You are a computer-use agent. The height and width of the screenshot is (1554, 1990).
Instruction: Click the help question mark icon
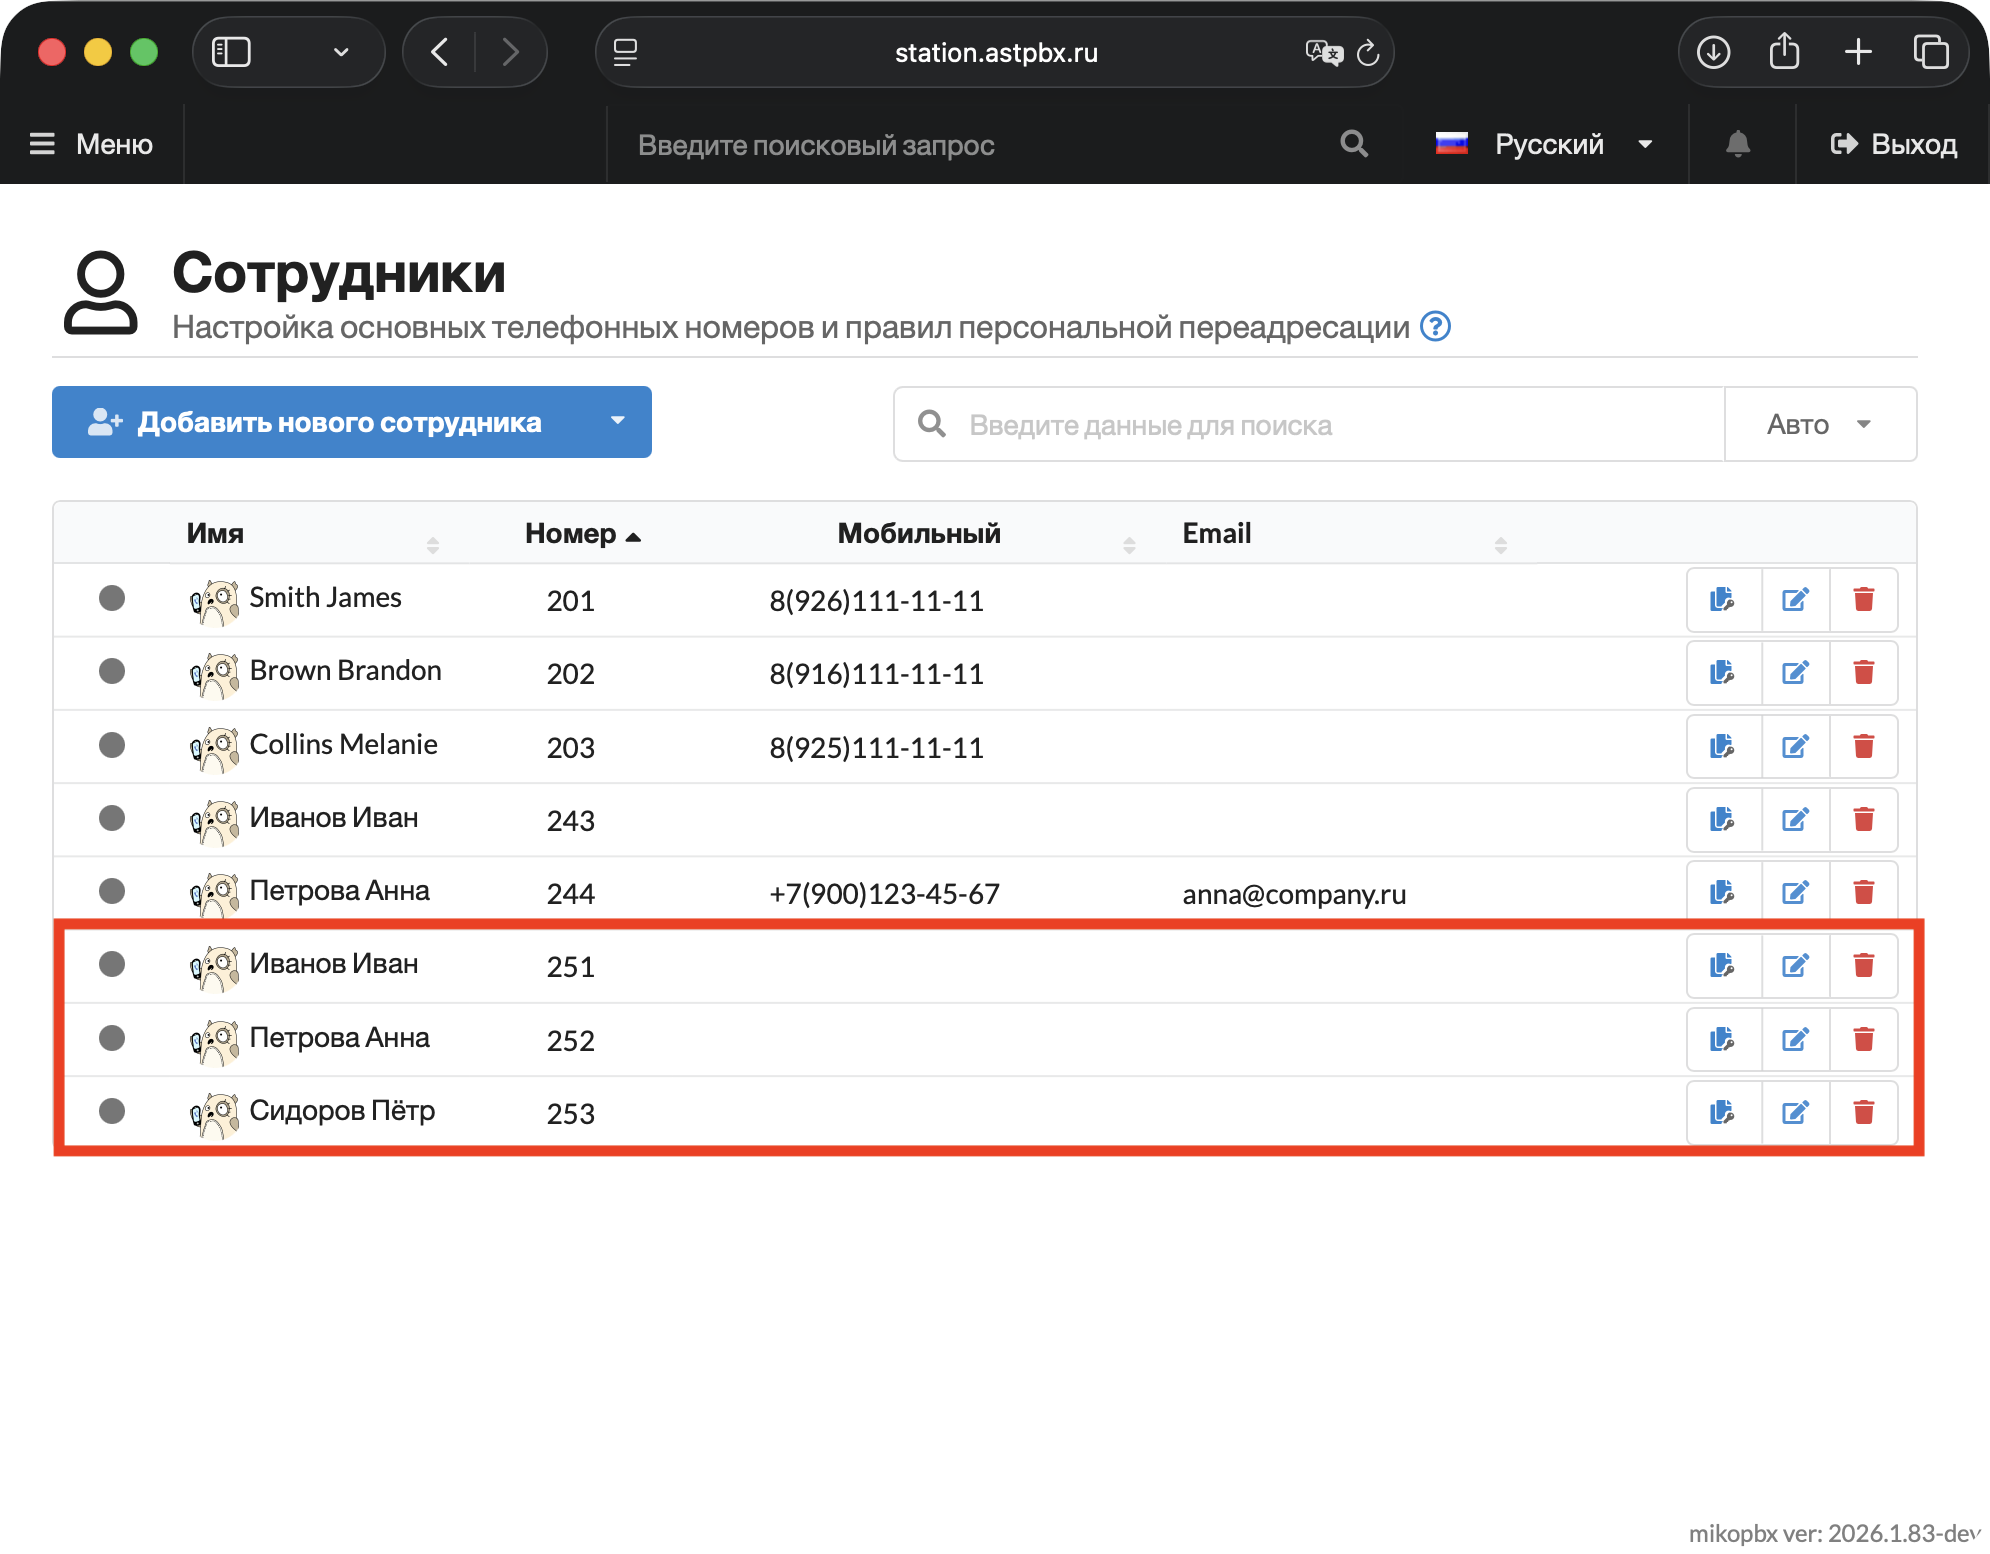click(1436, 327)
